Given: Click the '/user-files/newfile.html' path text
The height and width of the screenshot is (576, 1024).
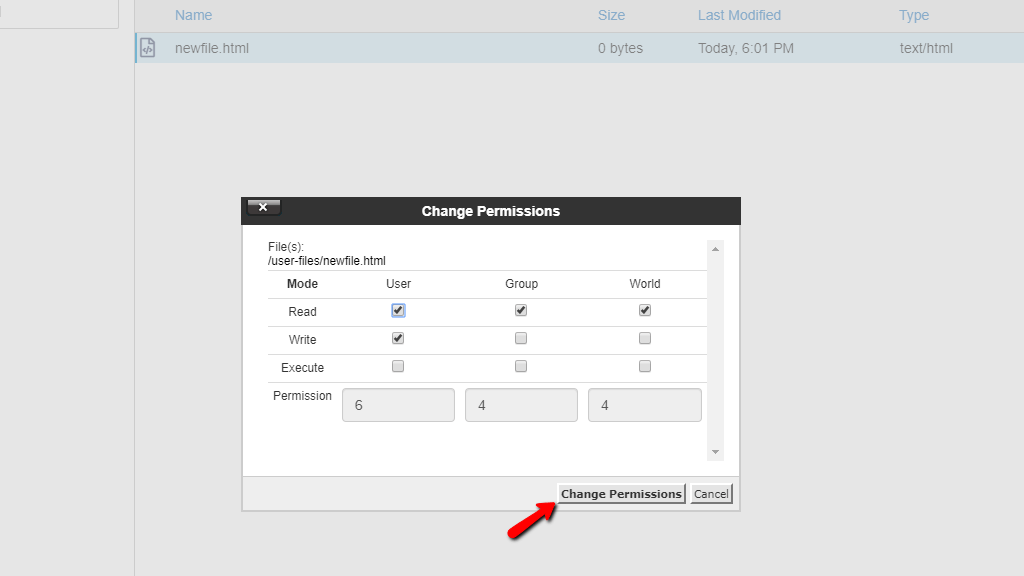Looking at the screenshot, I should [x=327, y=261].
